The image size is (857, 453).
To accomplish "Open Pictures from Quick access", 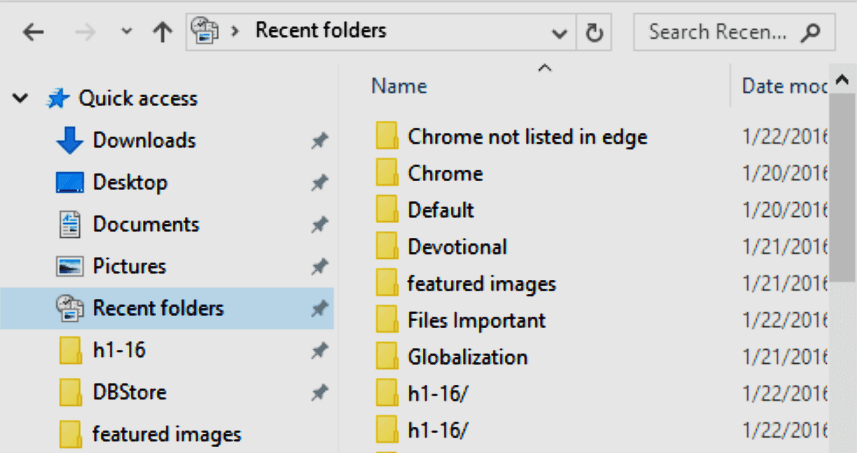I will pyautogui.click(x=129, y=267).
